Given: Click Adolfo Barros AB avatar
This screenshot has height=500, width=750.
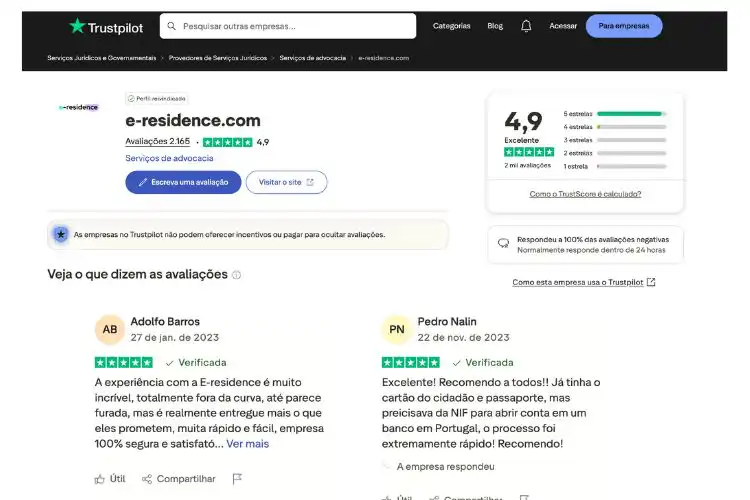Looking at the screenshot, I should tap(110, 329).
